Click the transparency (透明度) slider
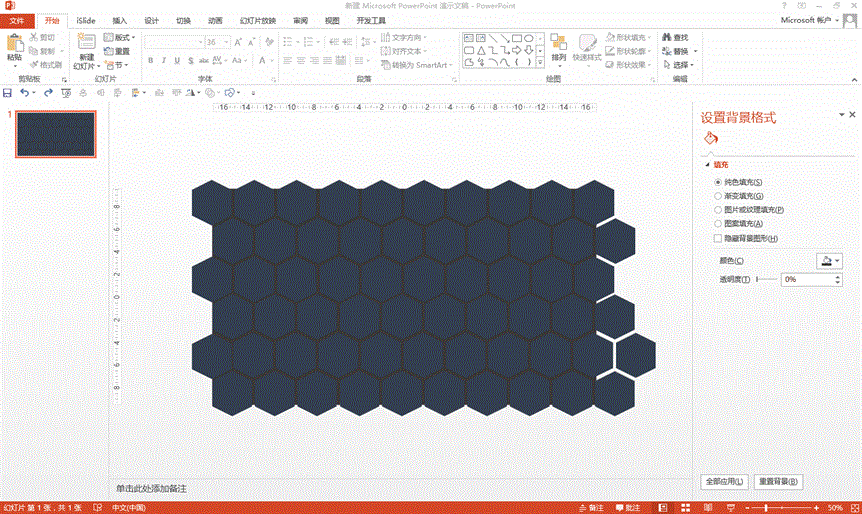Image resolution: width=862 pixels, height=514 pixels. pos(767,279)
